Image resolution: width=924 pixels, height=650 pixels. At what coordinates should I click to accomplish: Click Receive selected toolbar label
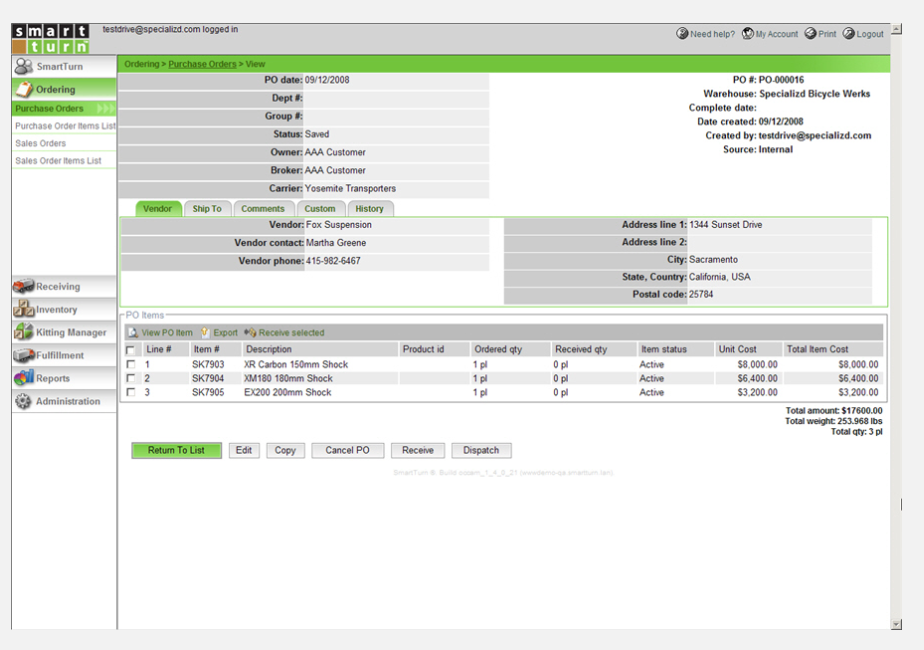[x=291, y=333]
